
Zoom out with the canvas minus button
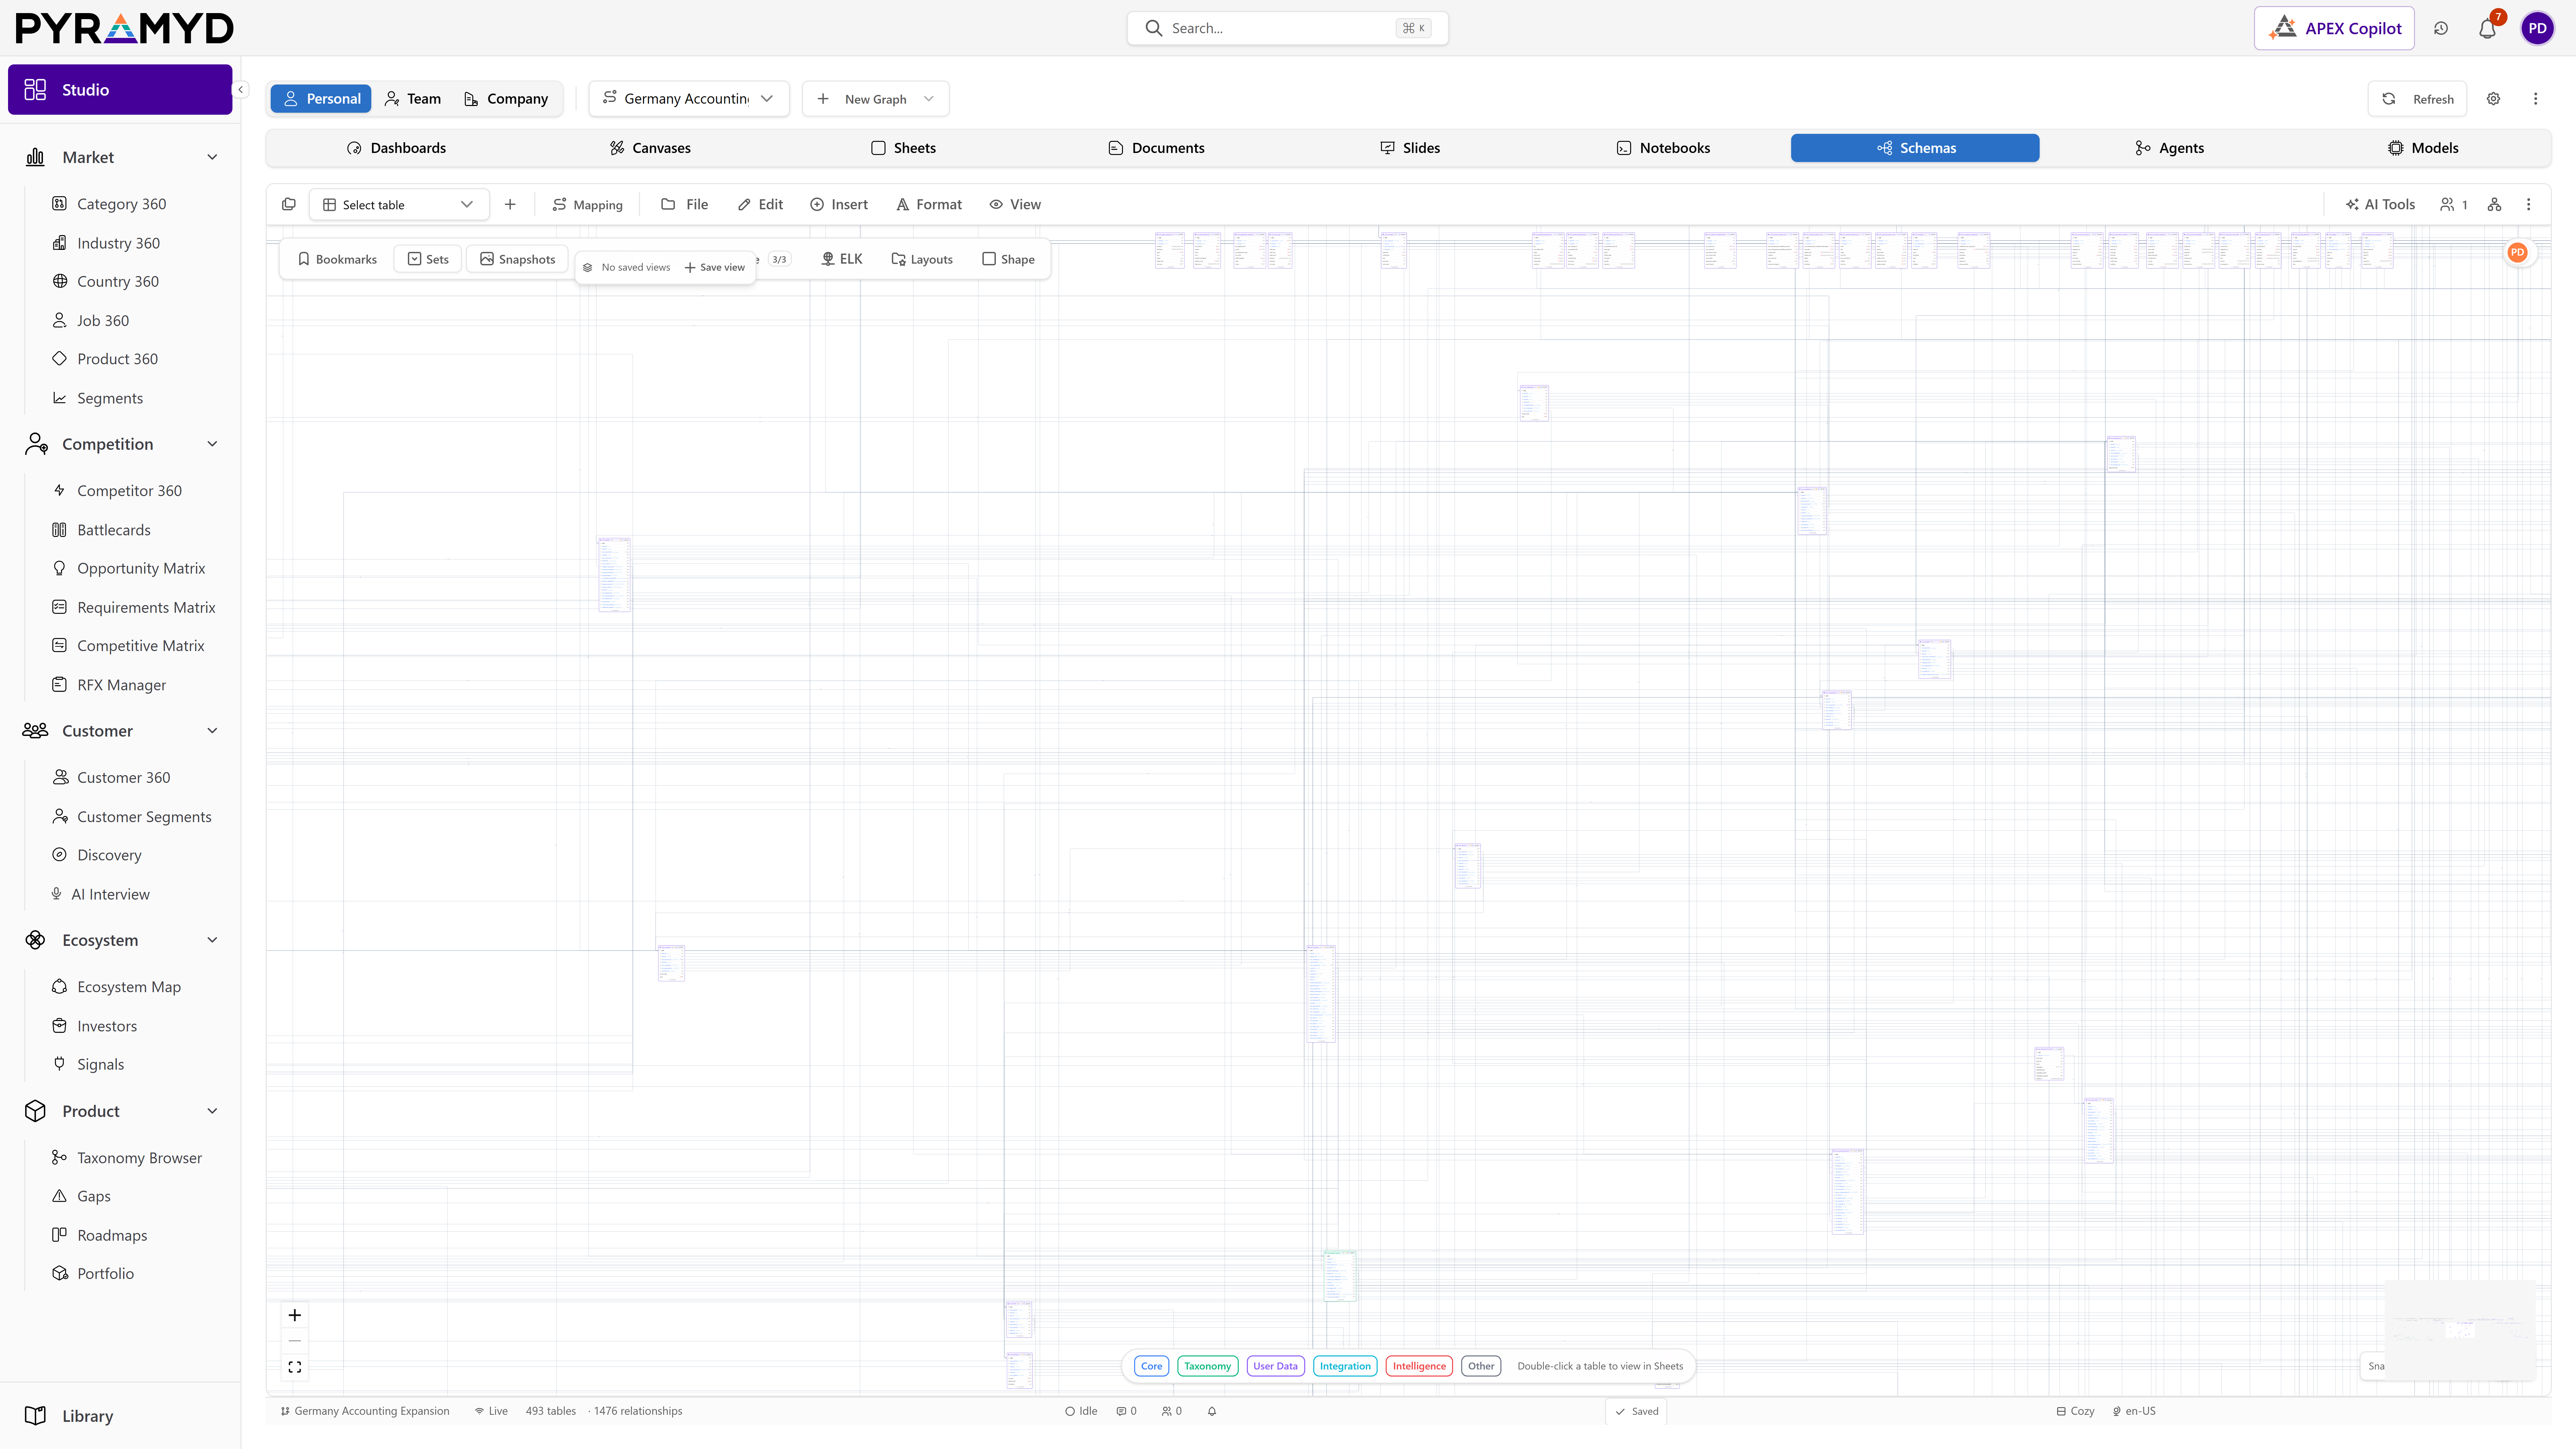[295, 1341]
